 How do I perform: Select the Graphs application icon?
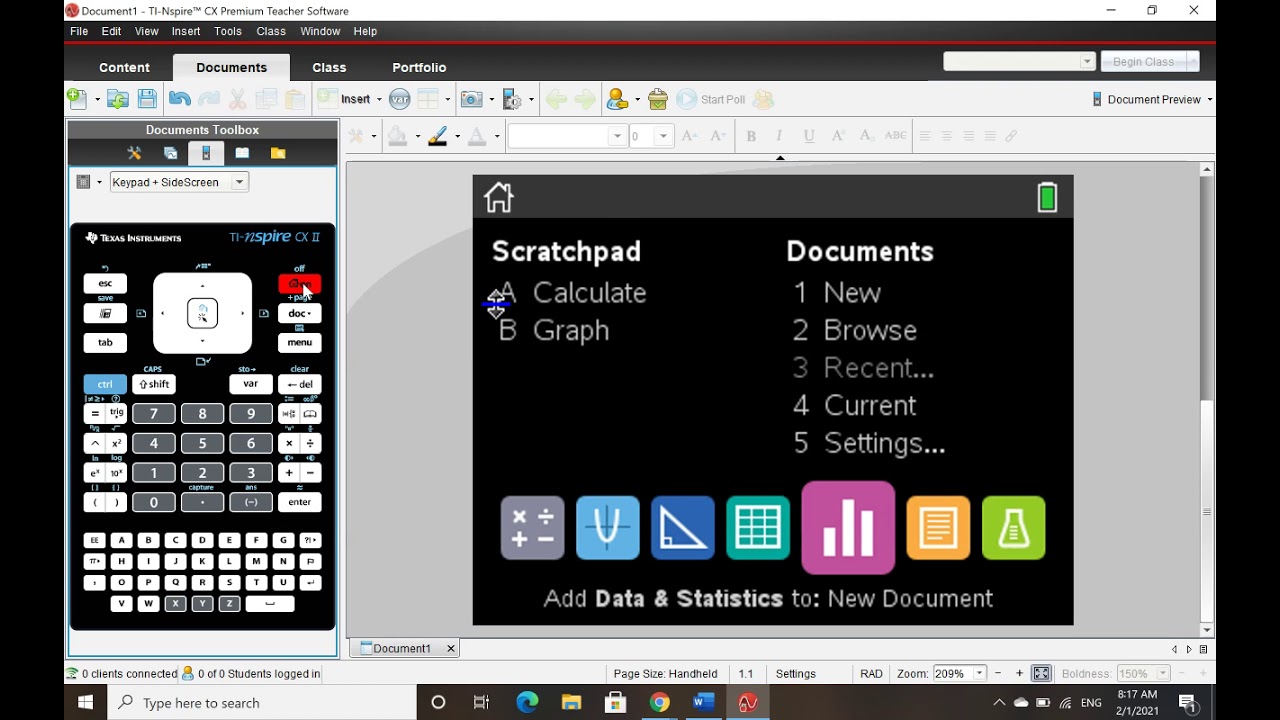(x=607, y=527)
